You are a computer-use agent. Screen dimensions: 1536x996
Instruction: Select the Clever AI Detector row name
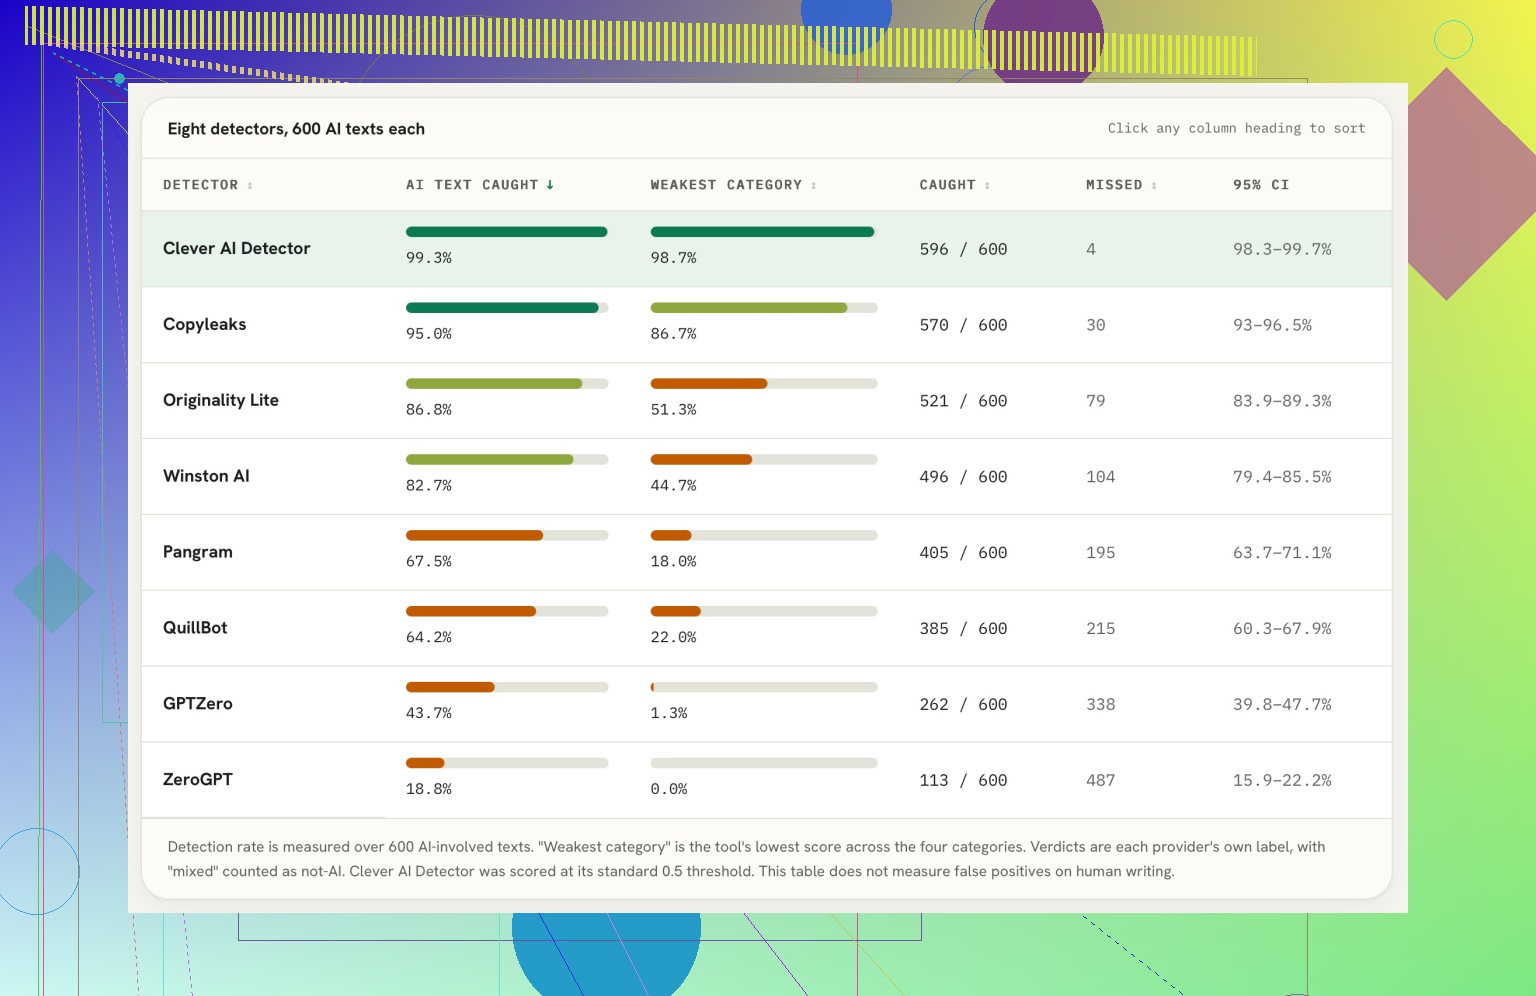pyautogui.click(x=237, y=248)
